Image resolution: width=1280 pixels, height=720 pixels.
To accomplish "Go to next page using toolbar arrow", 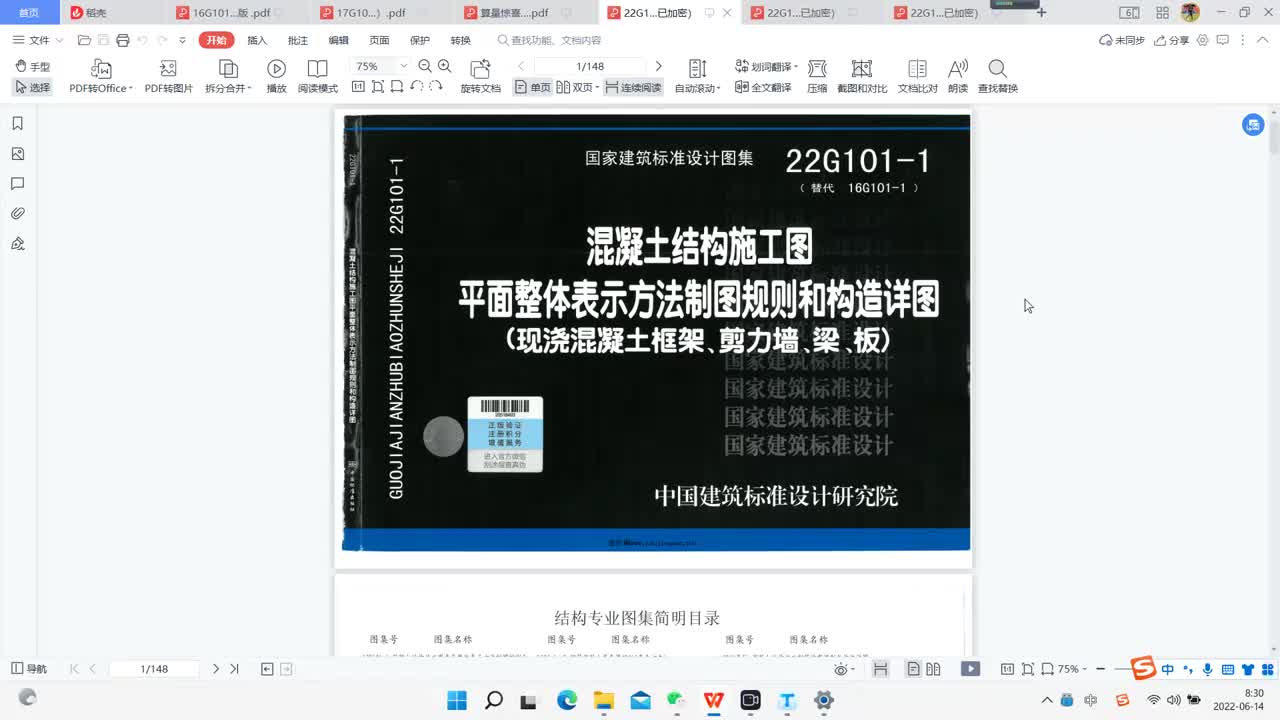I will click(x=658, y=66).
